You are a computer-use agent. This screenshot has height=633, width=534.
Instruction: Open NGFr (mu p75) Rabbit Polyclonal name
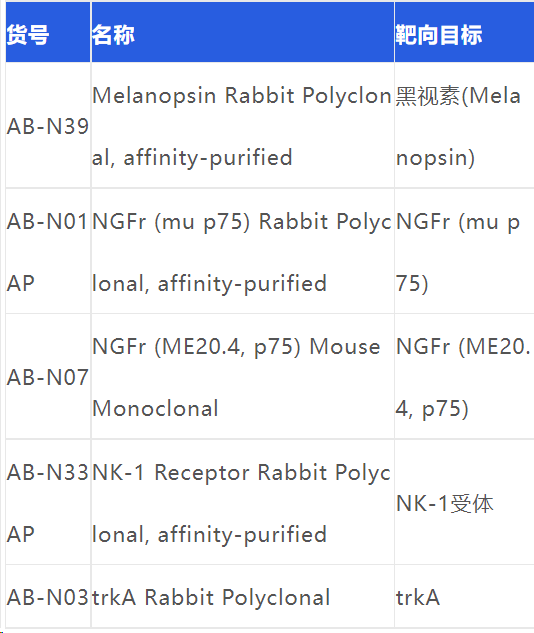click(242, 252)
